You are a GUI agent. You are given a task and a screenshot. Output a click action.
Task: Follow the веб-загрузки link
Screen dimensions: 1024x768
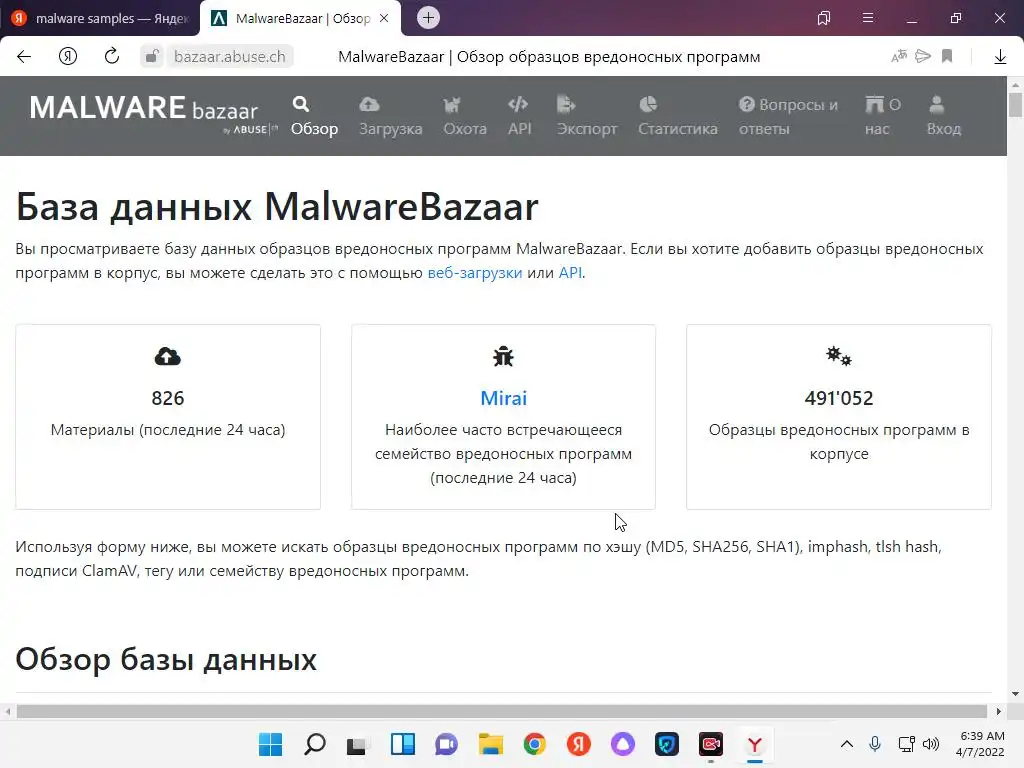[x=475, y=273]
